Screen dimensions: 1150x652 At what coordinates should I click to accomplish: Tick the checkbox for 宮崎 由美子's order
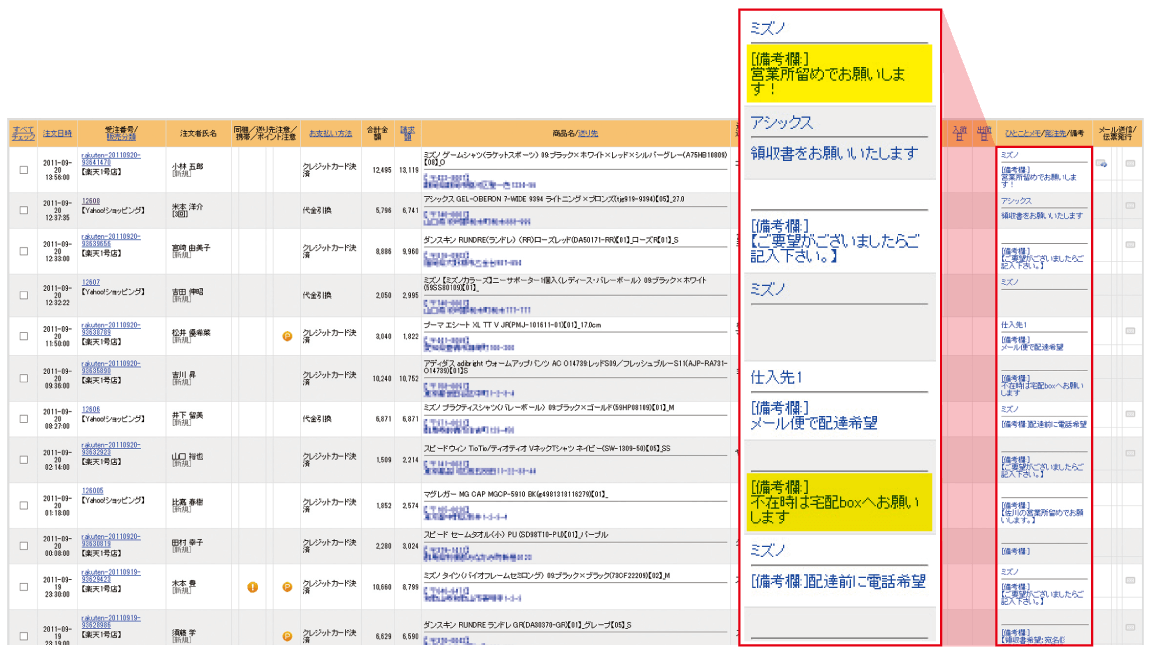click(x=23, y=251)
